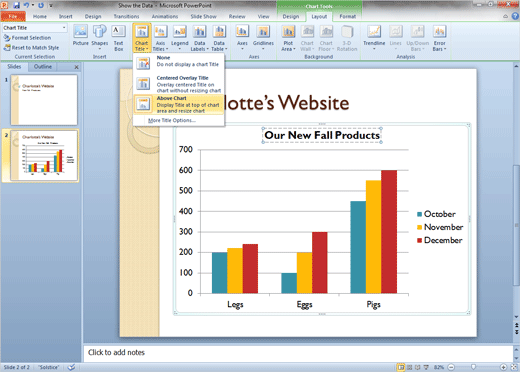Insert a Text Box

point(119,37)
